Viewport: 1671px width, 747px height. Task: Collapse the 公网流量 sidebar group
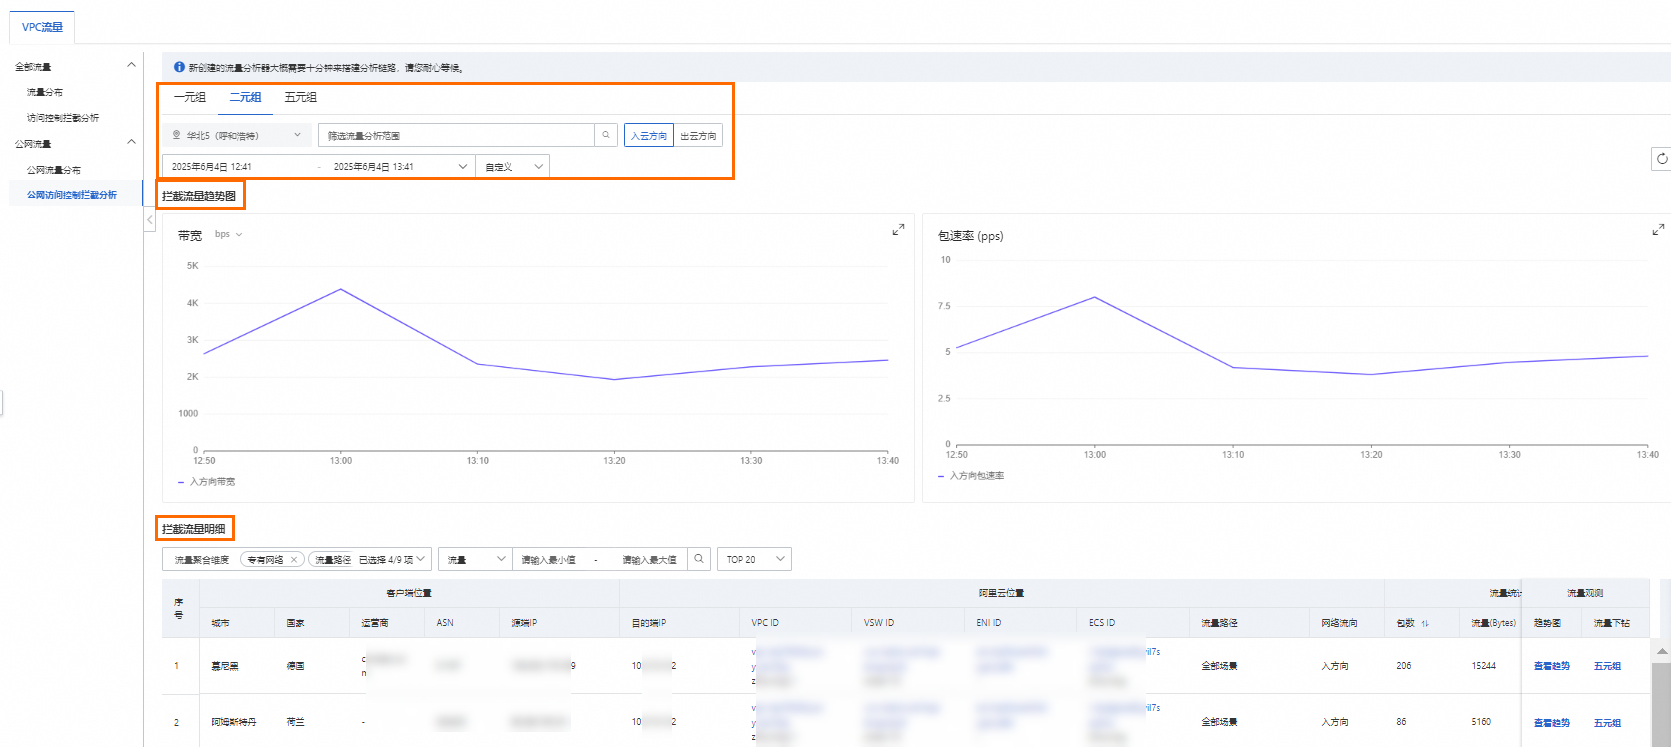131,143
